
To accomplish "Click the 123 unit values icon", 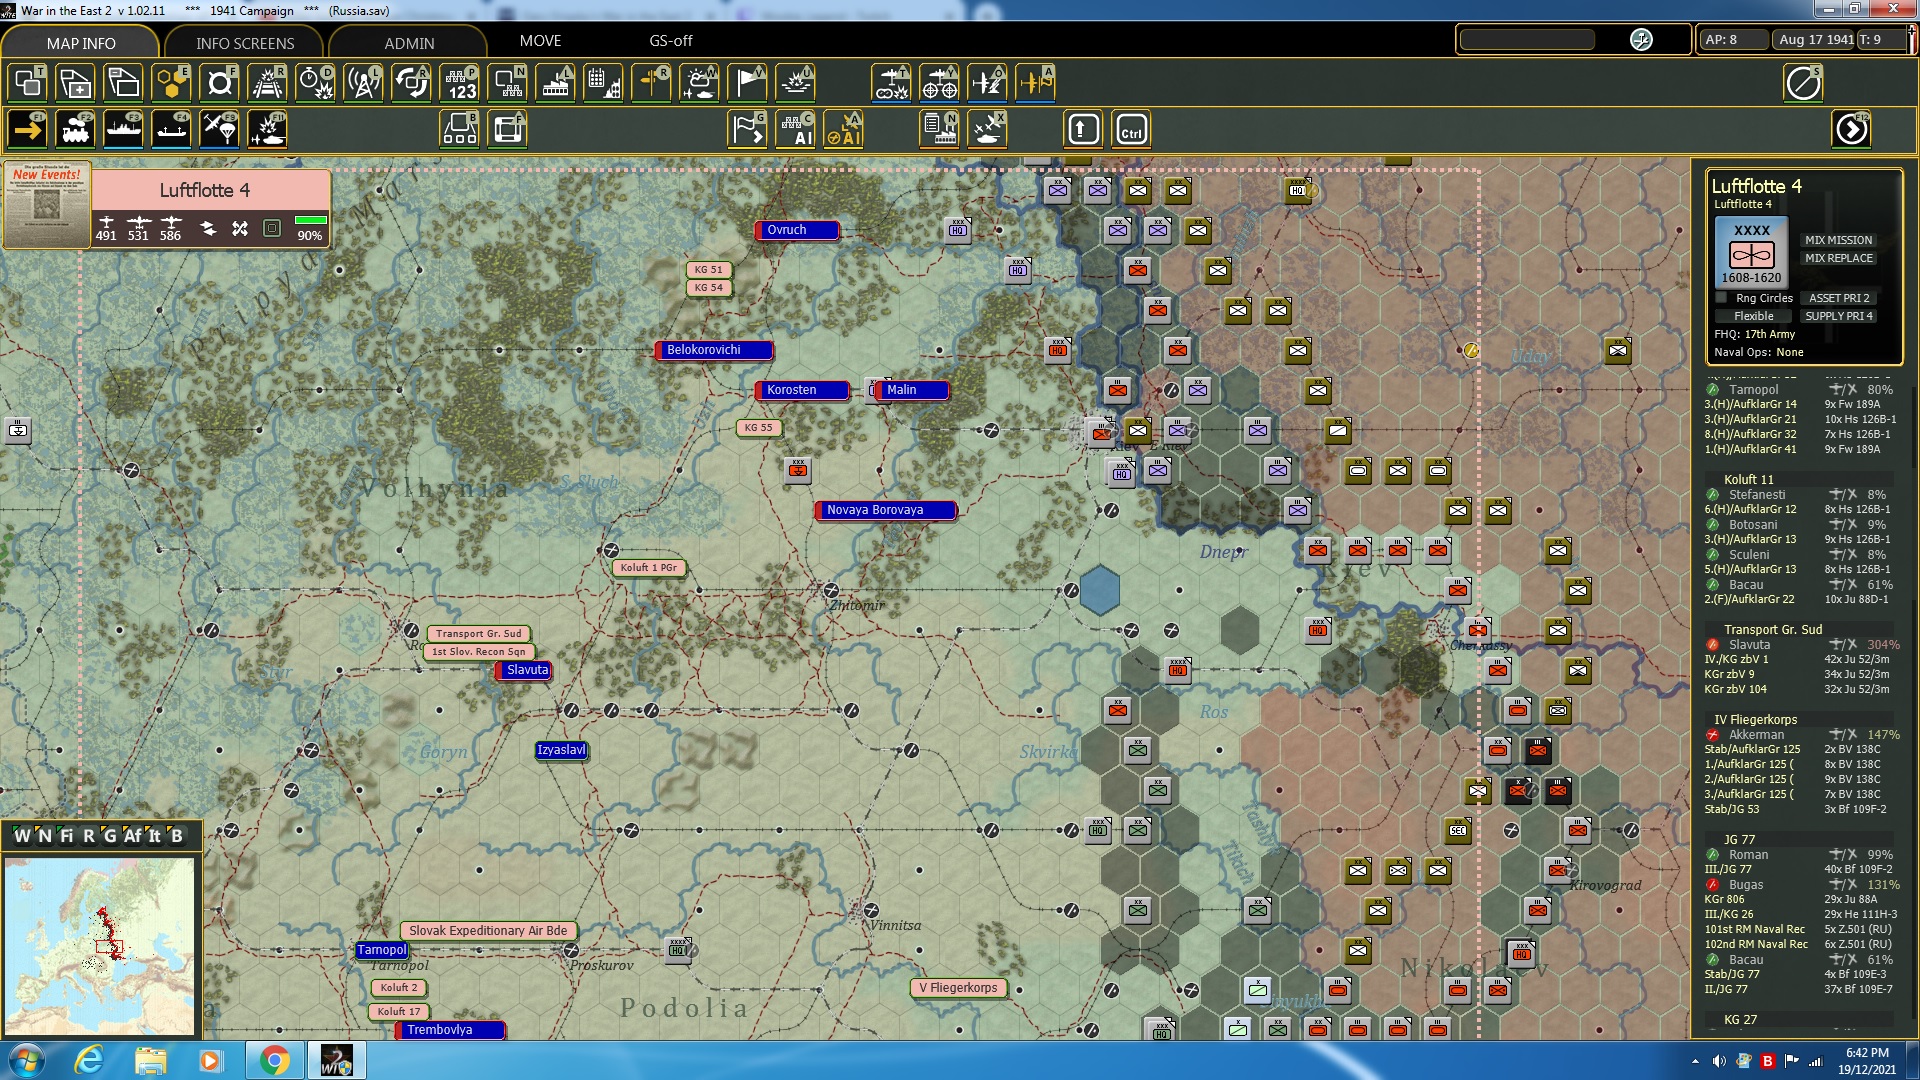I will tap(460, 84).
